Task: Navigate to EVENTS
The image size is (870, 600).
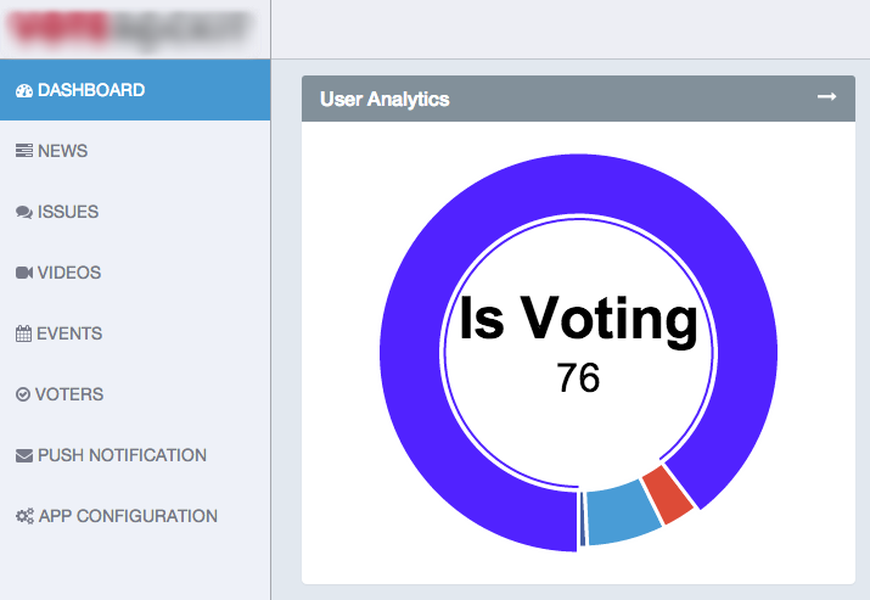Action: click(x=135, y=334)
